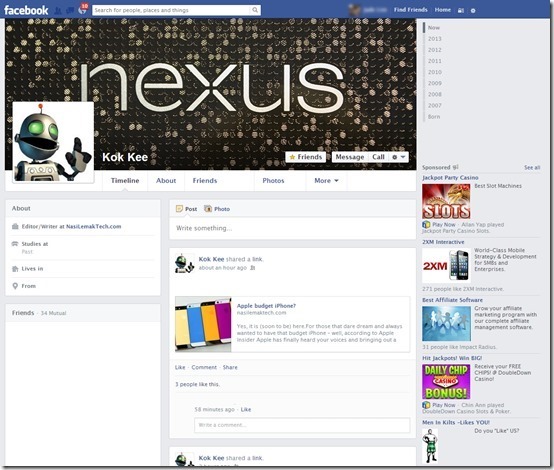554x470 pixels.
Task: Click post author avatar on first post
Action: pyautogui.click(x=184, y=263)
